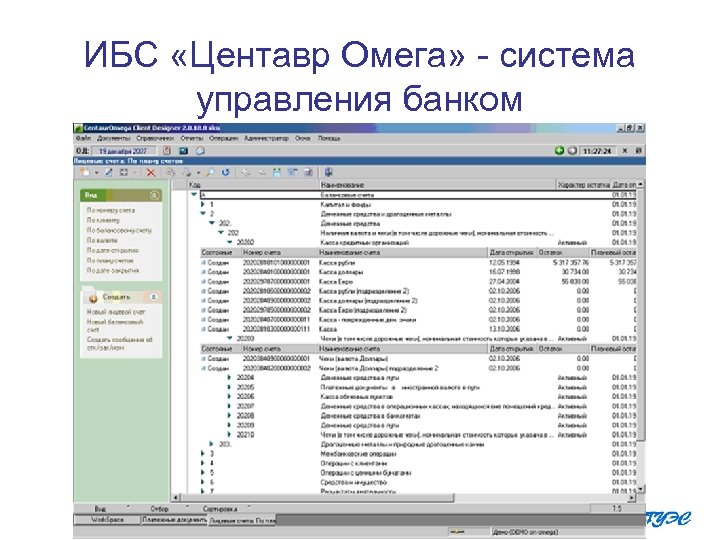Expand tree node 203.

point(211,444)
